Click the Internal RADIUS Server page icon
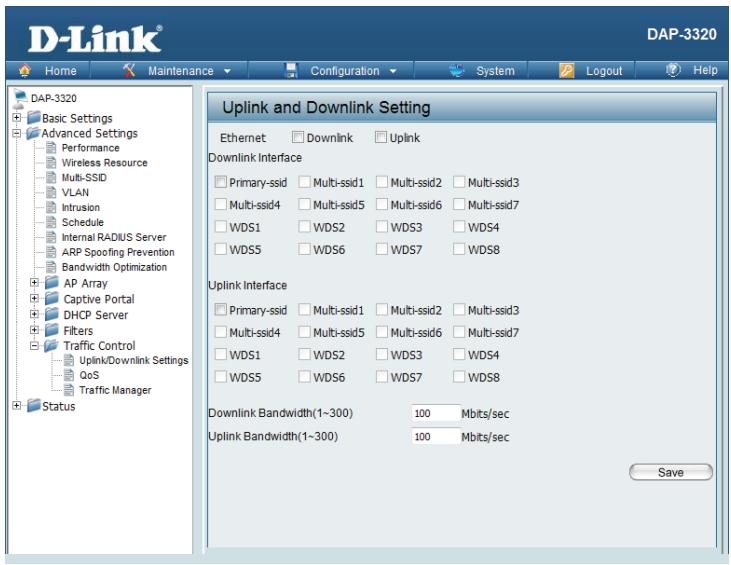 point(52,237)
